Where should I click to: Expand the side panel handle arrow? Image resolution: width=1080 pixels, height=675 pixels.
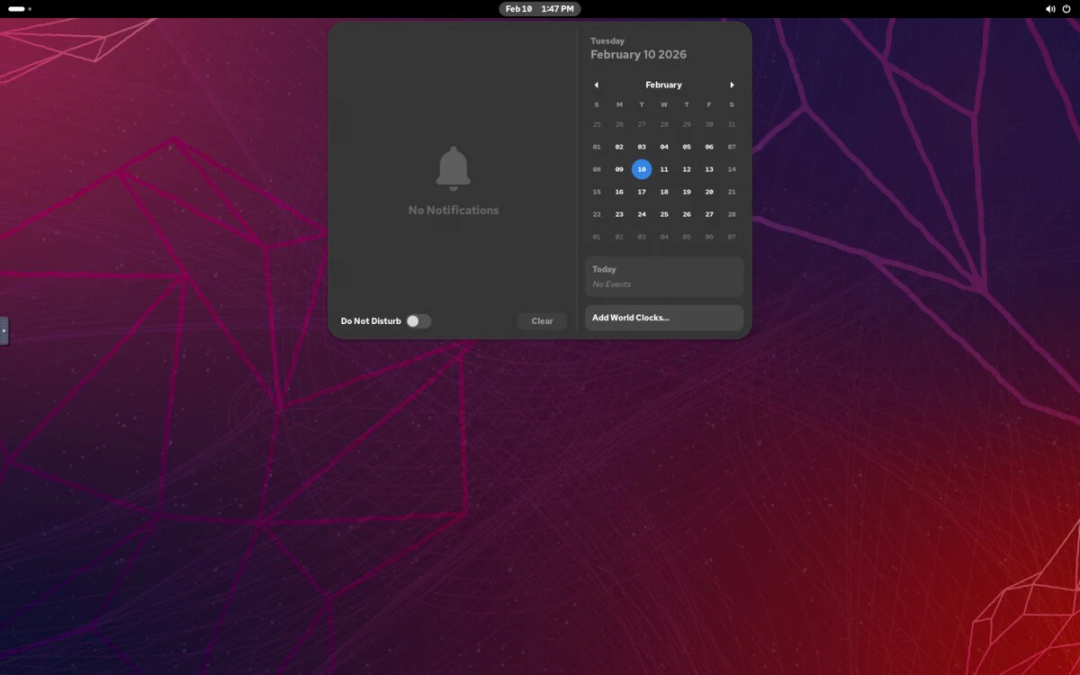4,331
